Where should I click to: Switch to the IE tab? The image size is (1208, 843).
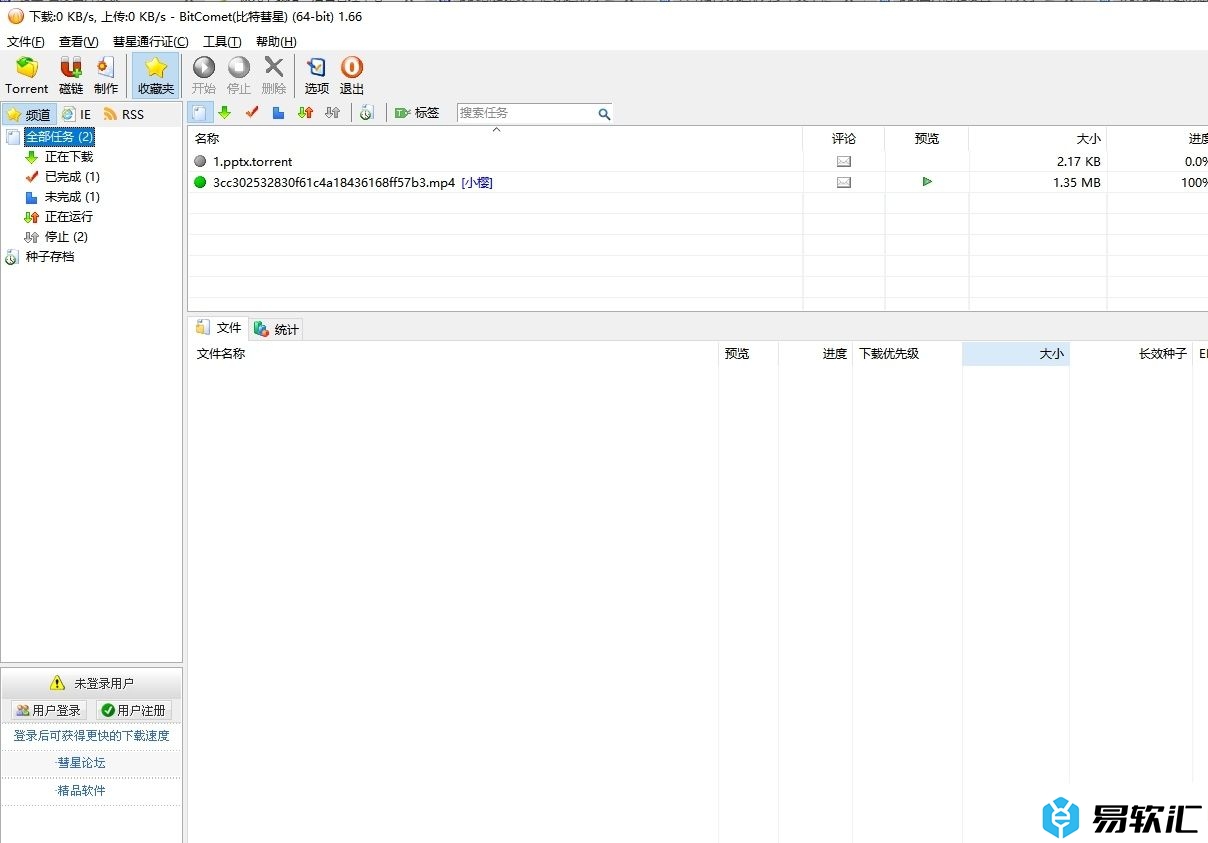coord(77,114)
